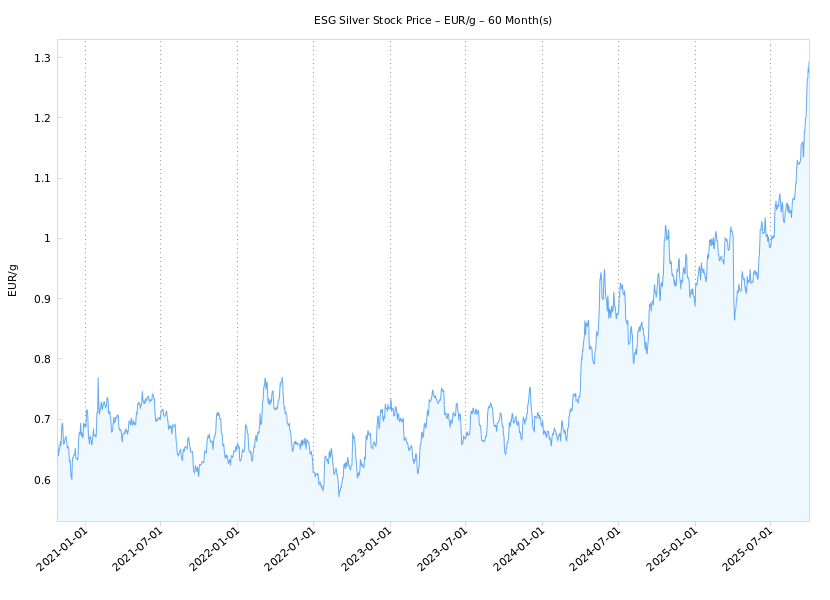This screenshot has width=830, height=600.
Task: Click the 1.3 y-axis tick label
Action: point(40,58)
